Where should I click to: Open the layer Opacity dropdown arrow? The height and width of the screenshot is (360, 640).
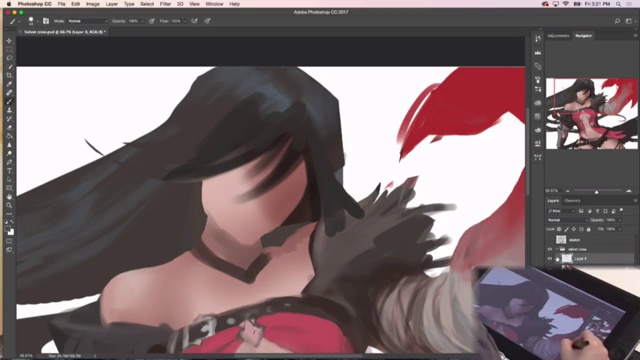point(620,220)
